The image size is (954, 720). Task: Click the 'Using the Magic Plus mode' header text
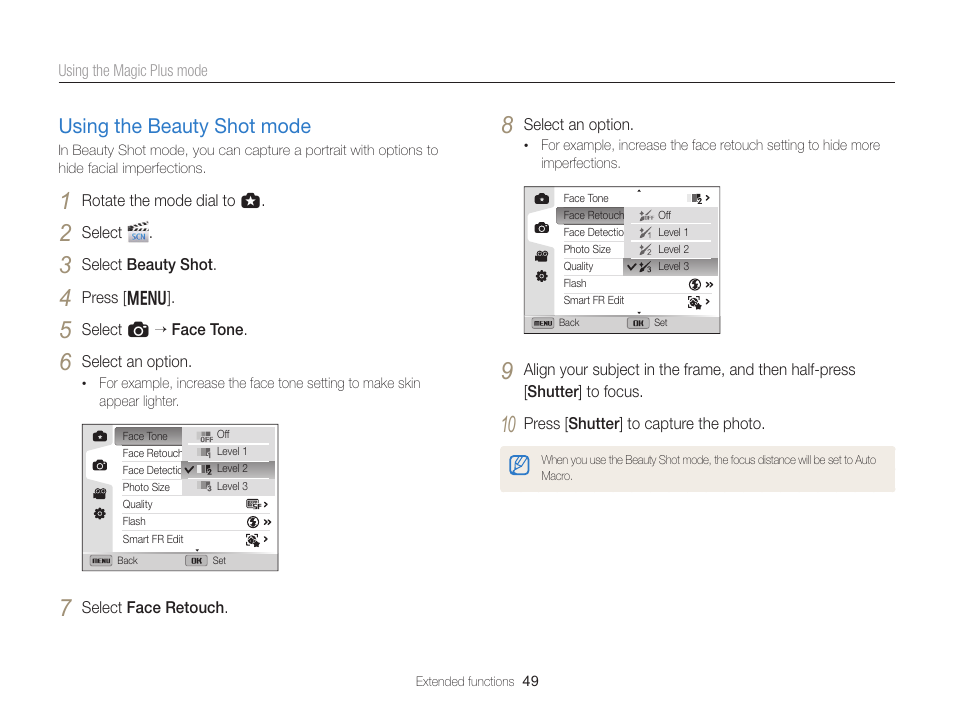(133, 71)
